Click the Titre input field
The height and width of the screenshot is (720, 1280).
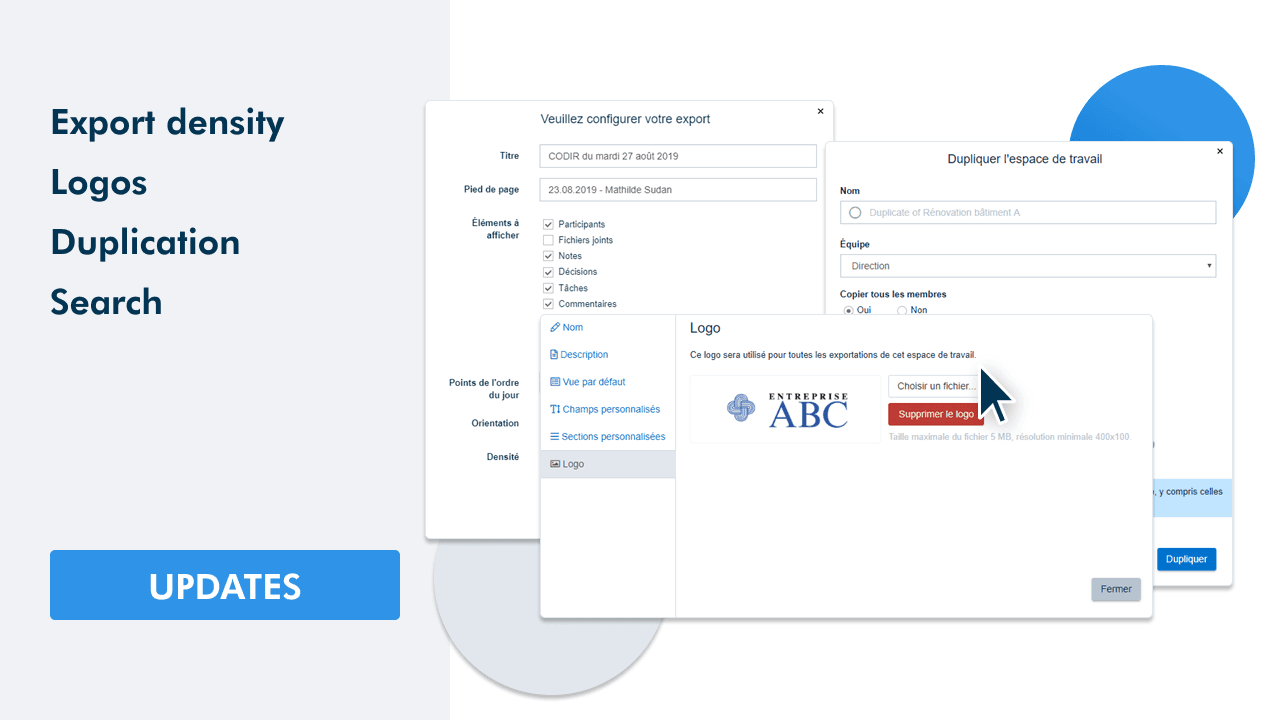(678, 156)
